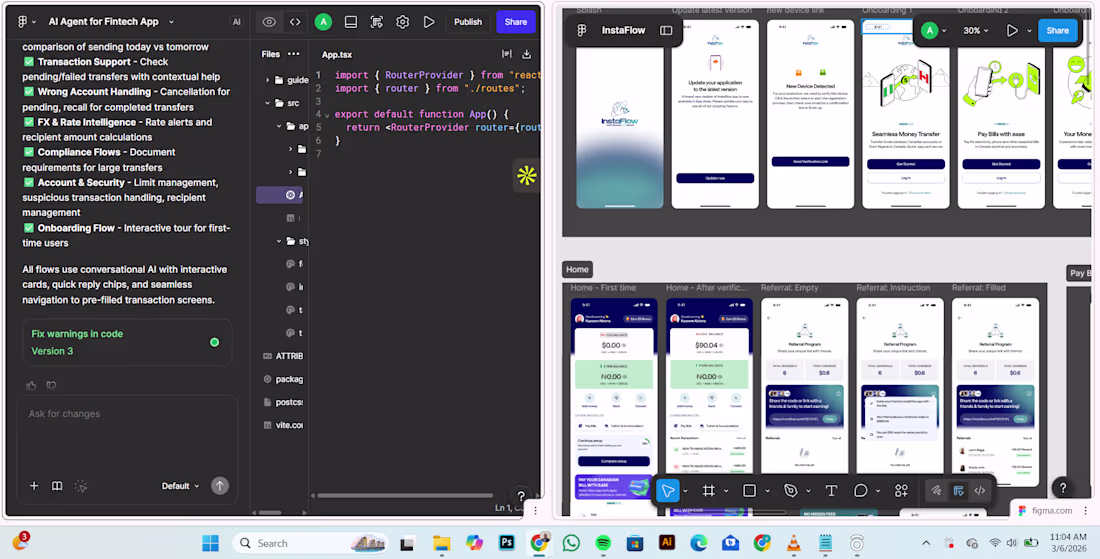Click thumbs up feedback icon
The height and width of the screenshot is (559, 1100).
pyautogui.click(x=31, y=385)
